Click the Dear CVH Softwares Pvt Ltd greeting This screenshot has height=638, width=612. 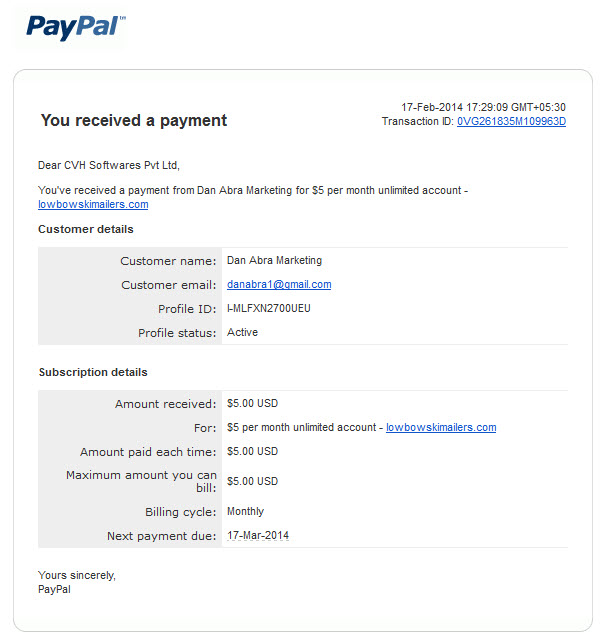tap(109, 165)
